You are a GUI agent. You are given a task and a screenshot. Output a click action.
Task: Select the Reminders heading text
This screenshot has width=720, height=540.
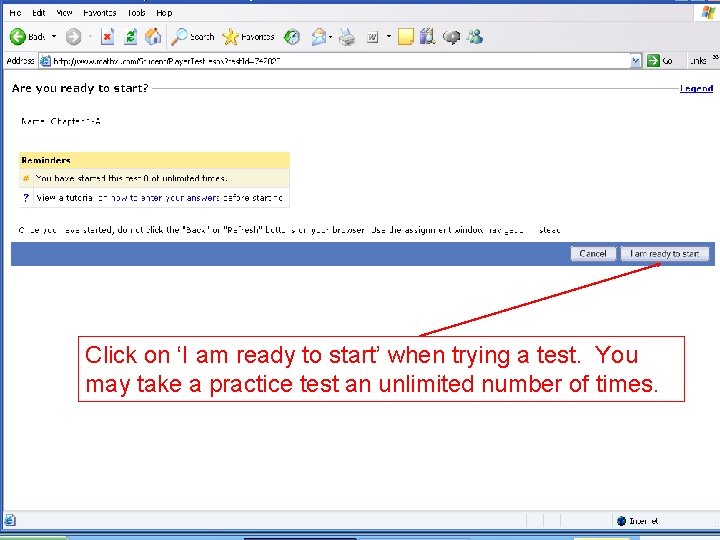coord(46,160)
